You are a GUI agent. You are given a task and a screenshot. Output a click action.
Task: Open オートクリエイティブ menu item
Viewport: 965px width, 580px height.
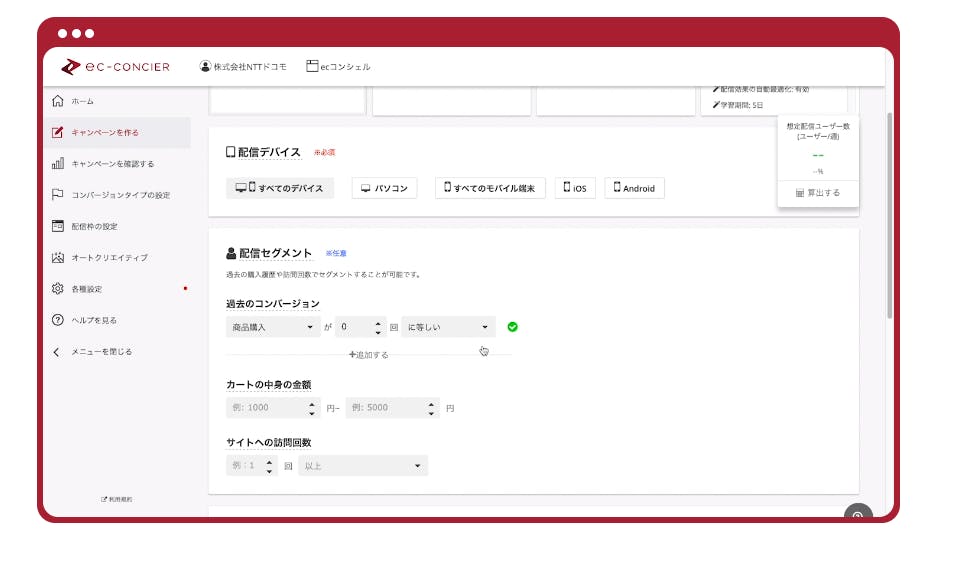tap(110, 258)
